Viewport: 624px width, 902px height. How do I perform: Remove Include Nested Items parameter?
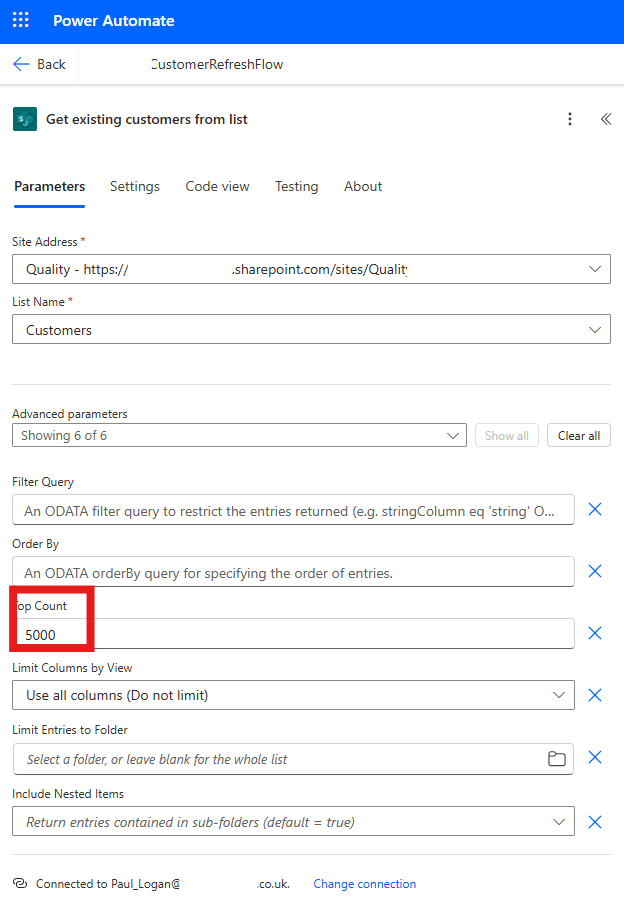point(595,822)
